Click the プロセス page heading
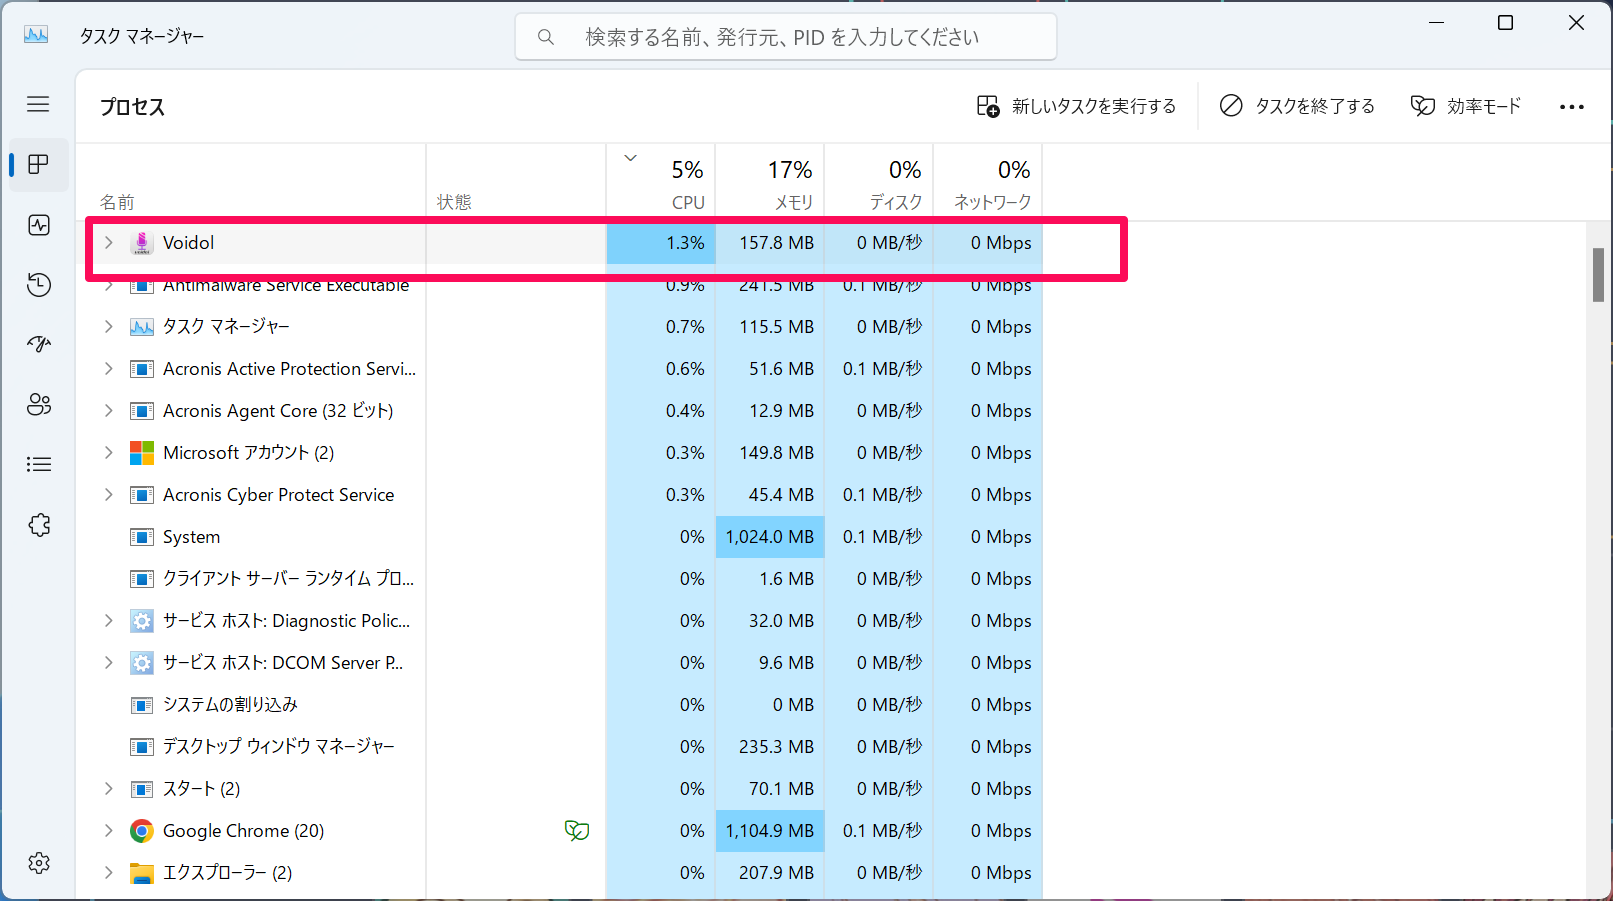This screenshot has width=1613, height=901. tap(132, 107)
